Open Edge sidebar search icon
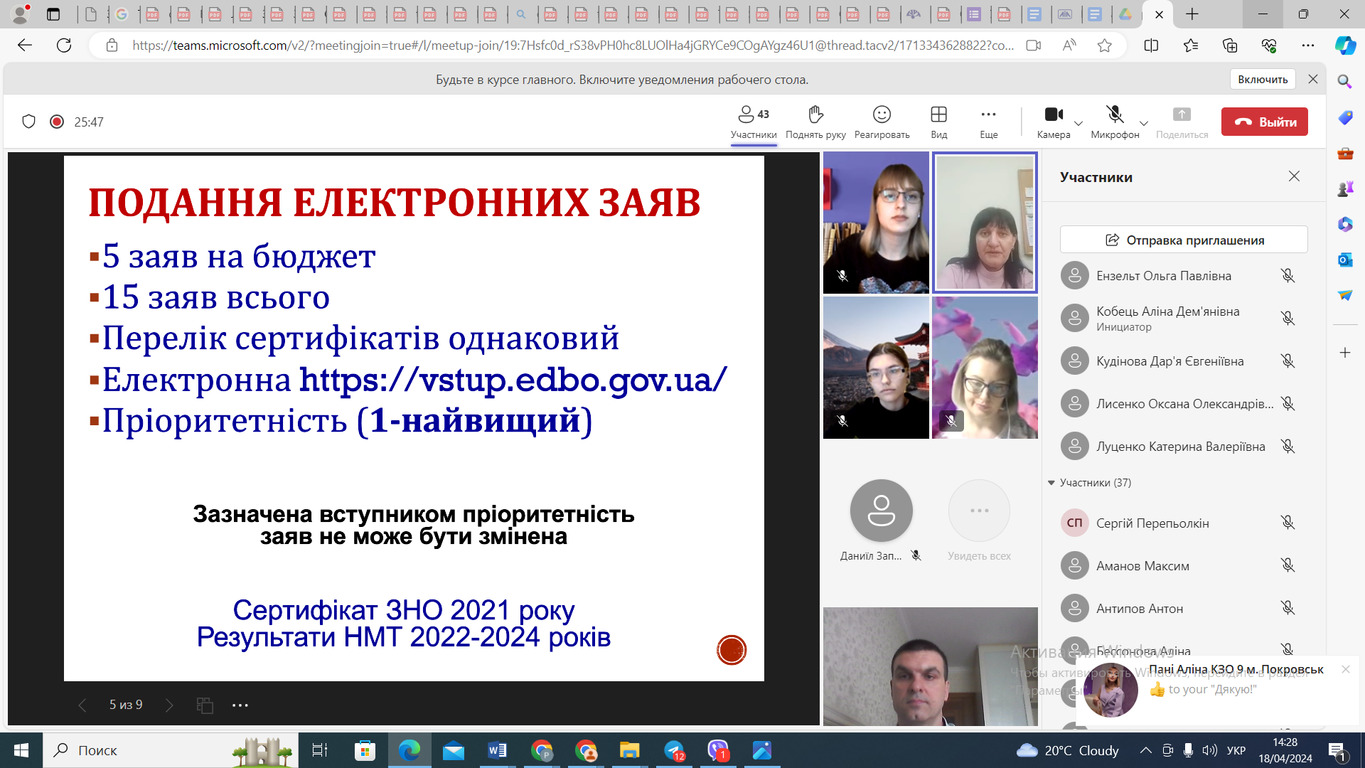This screenshot has width=1365, height=768. pyautogui.click(x=1345, y=83)
